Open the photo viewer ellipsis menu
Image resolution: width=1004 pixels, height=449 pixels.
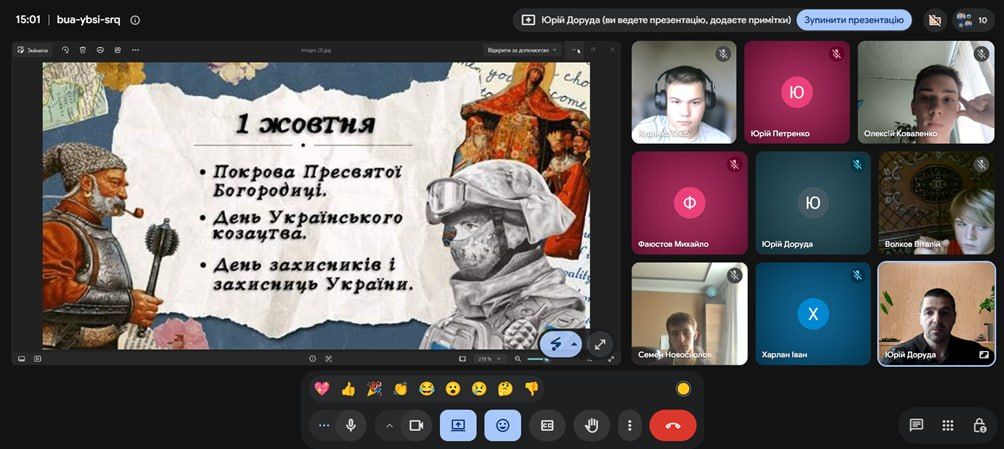click(x=135, y=50)
